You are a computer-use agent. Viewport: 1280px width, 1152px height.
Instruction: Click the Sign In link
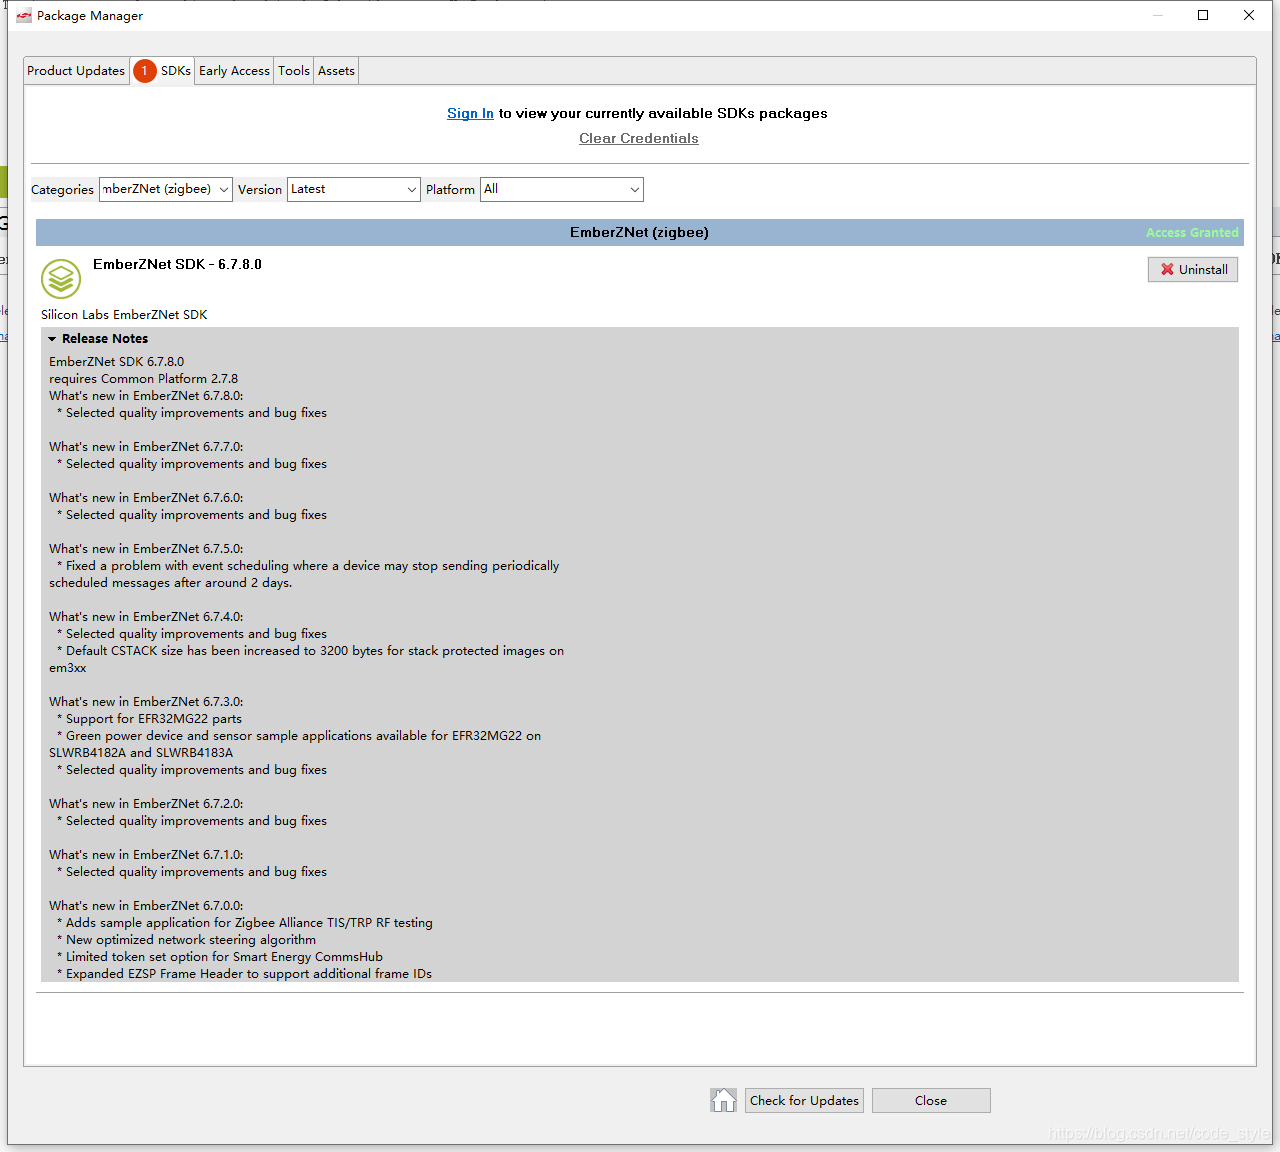tap(470, 113)
